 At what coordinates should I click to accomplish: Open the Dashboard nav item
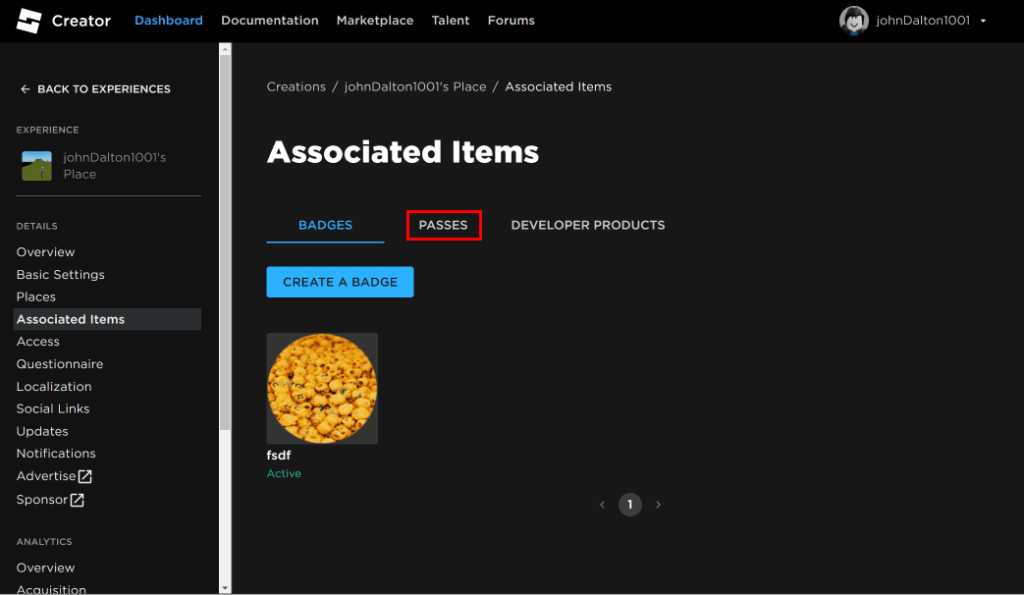point(168,20)
